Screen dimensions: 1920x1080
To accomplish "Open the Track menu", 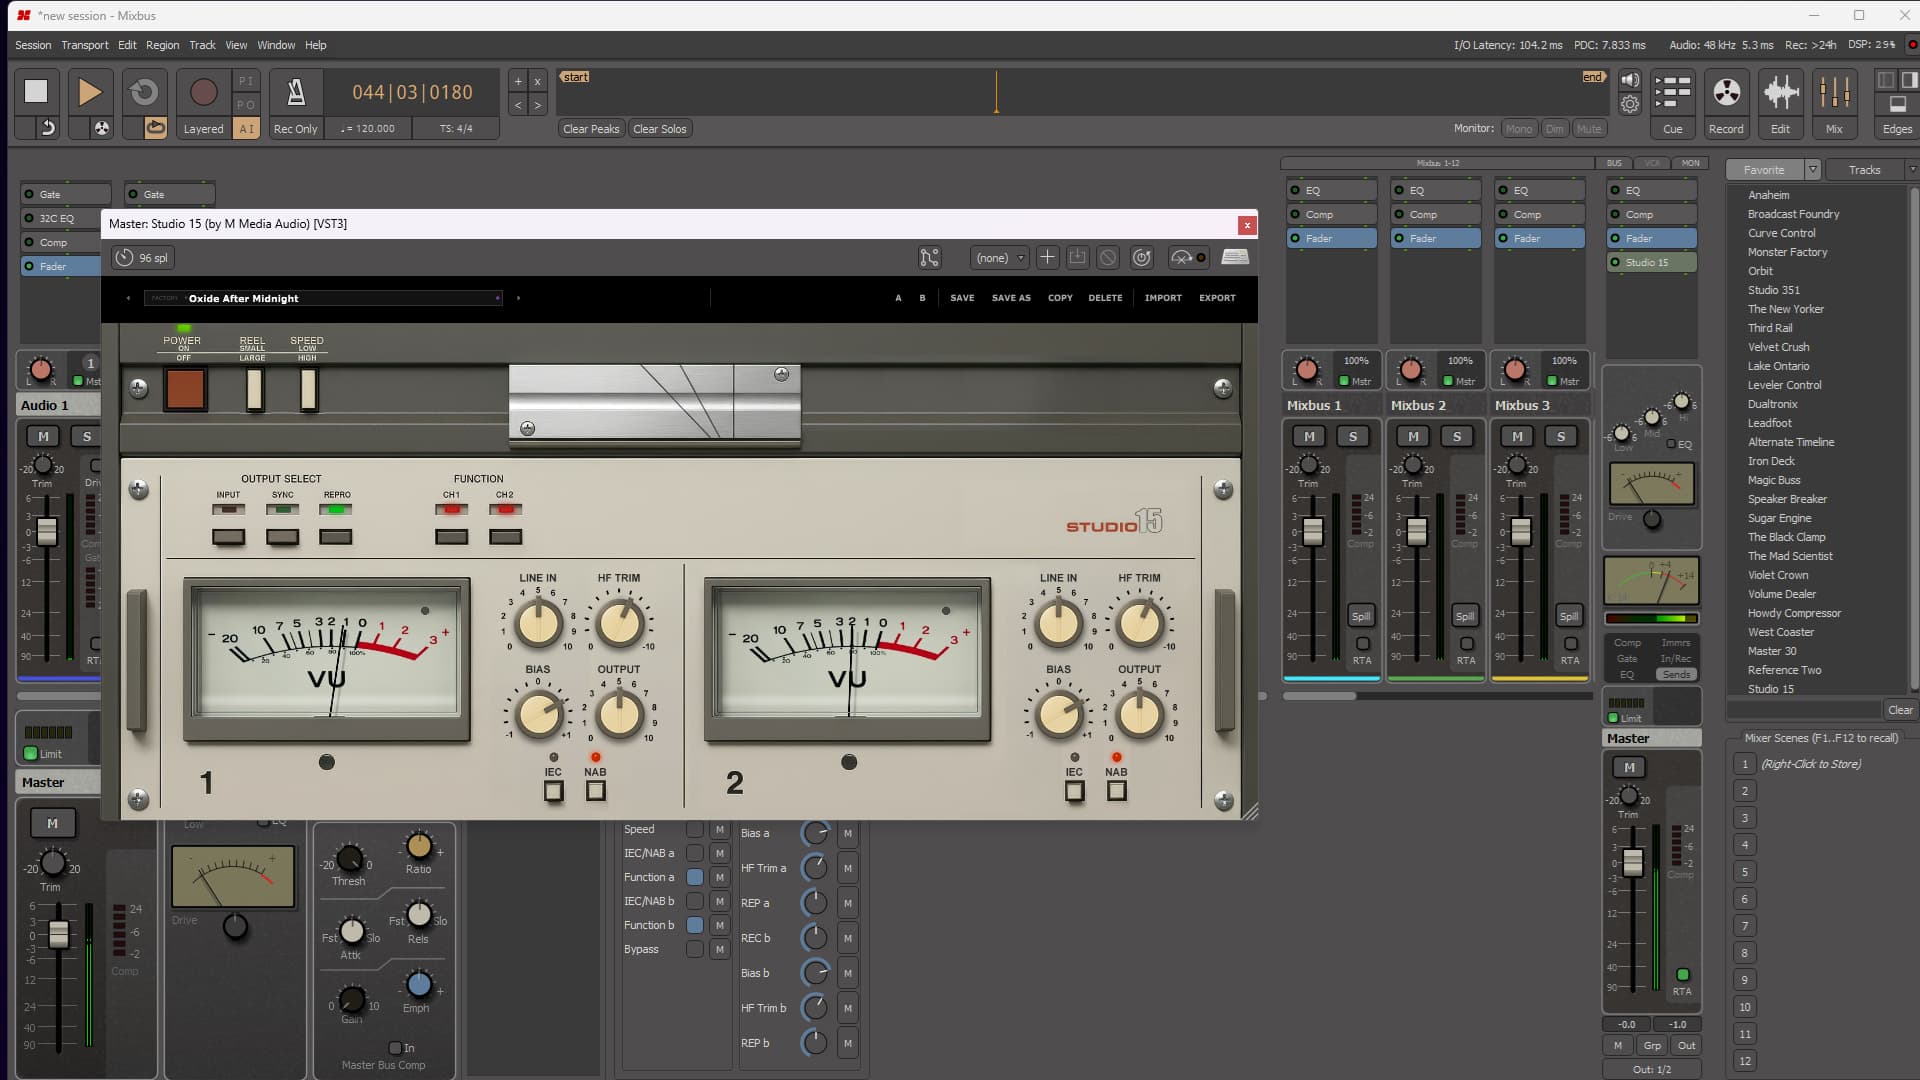I will pos(202,45).
